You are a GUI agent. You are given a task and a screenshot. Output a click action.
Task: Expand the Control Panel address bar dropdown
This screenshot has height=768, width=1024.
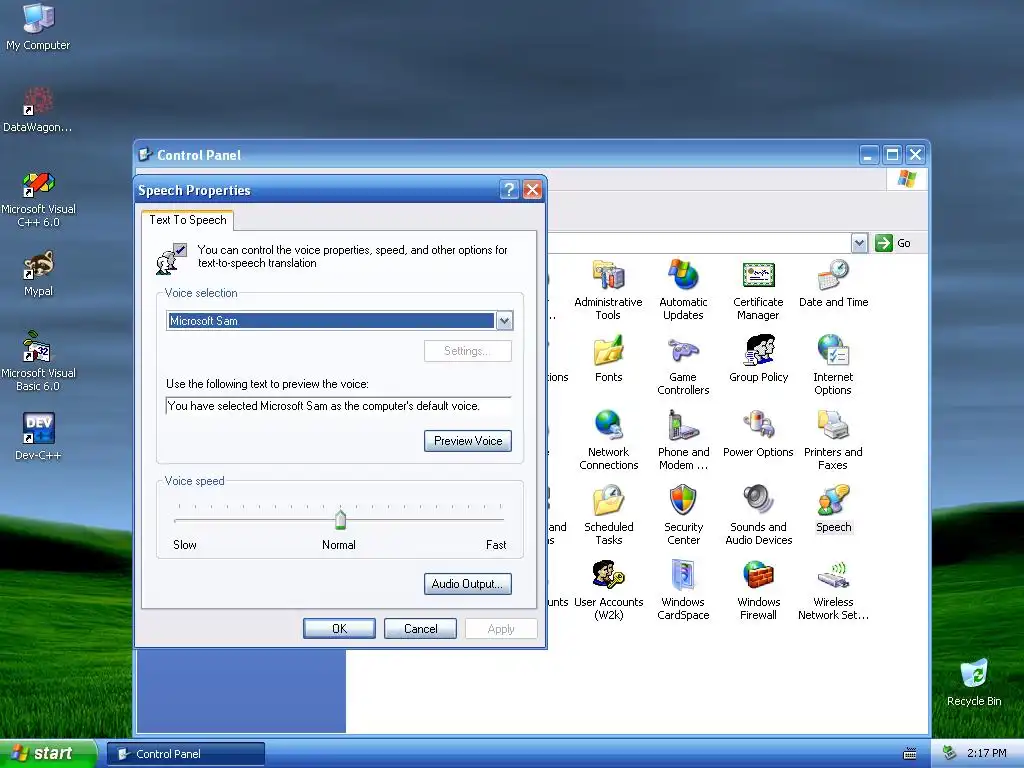pos(859,243)
